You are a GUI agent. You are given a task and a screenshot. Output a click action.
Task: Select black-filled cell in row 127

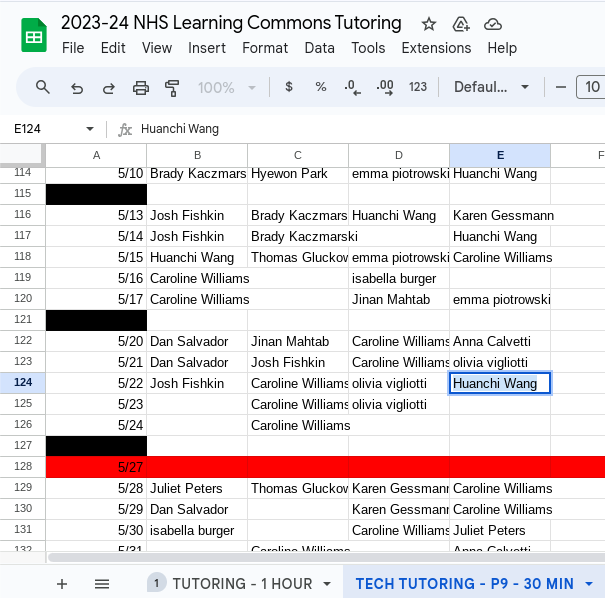(96, 446)
